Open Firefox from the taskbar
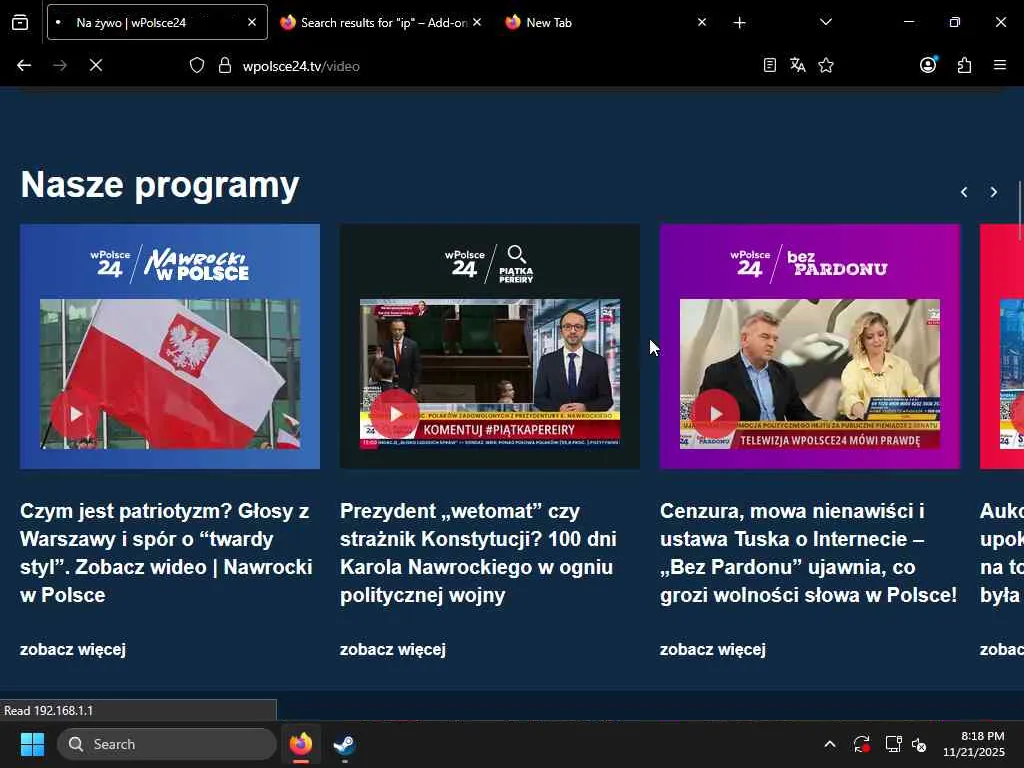 301,744
